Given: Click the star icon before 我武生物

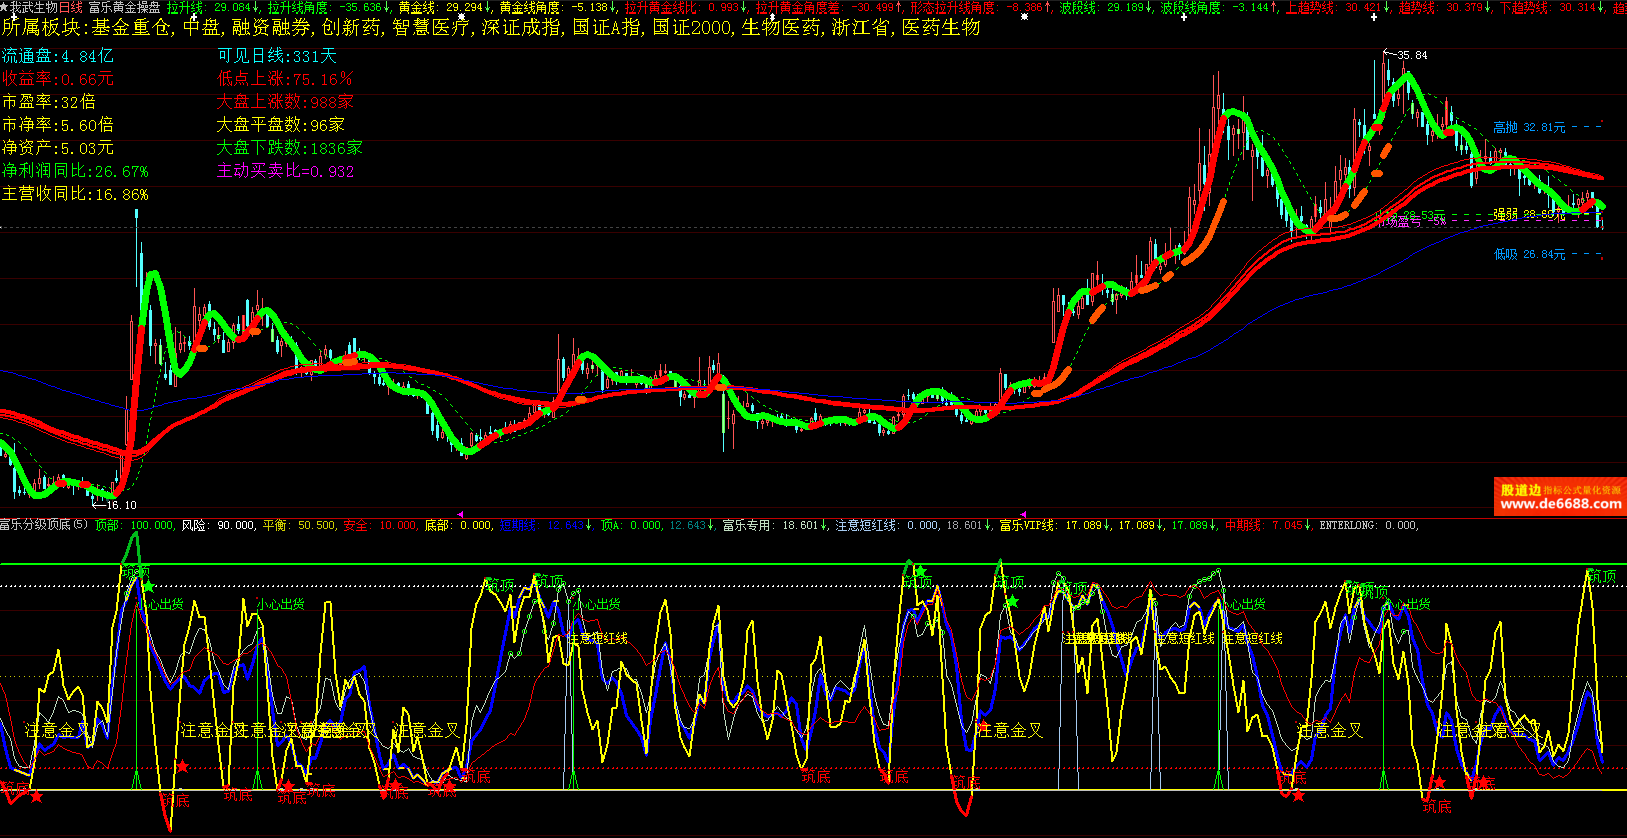Looking at the screenshot, I should 4,7.
